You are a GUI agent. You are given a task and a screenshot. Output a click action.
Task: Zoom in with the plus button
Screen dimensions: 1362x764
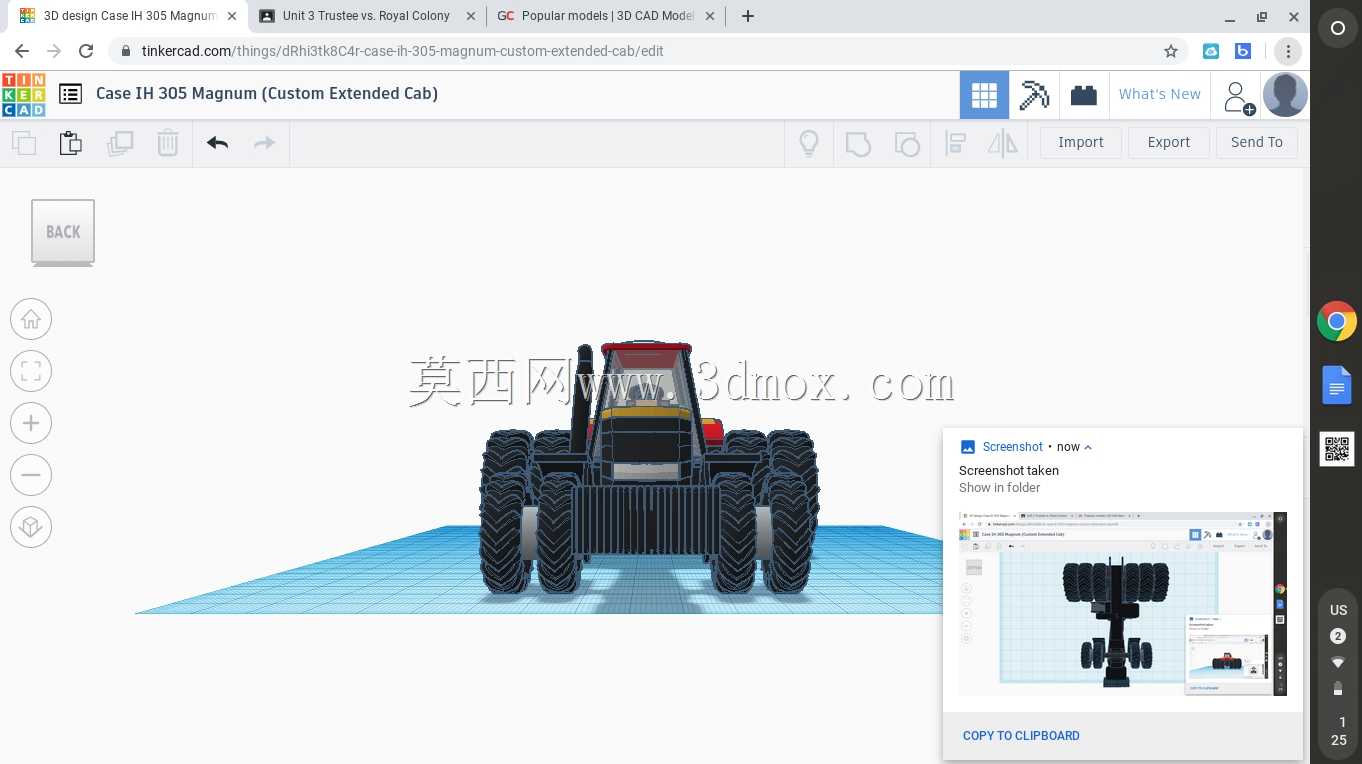(31, 424)
